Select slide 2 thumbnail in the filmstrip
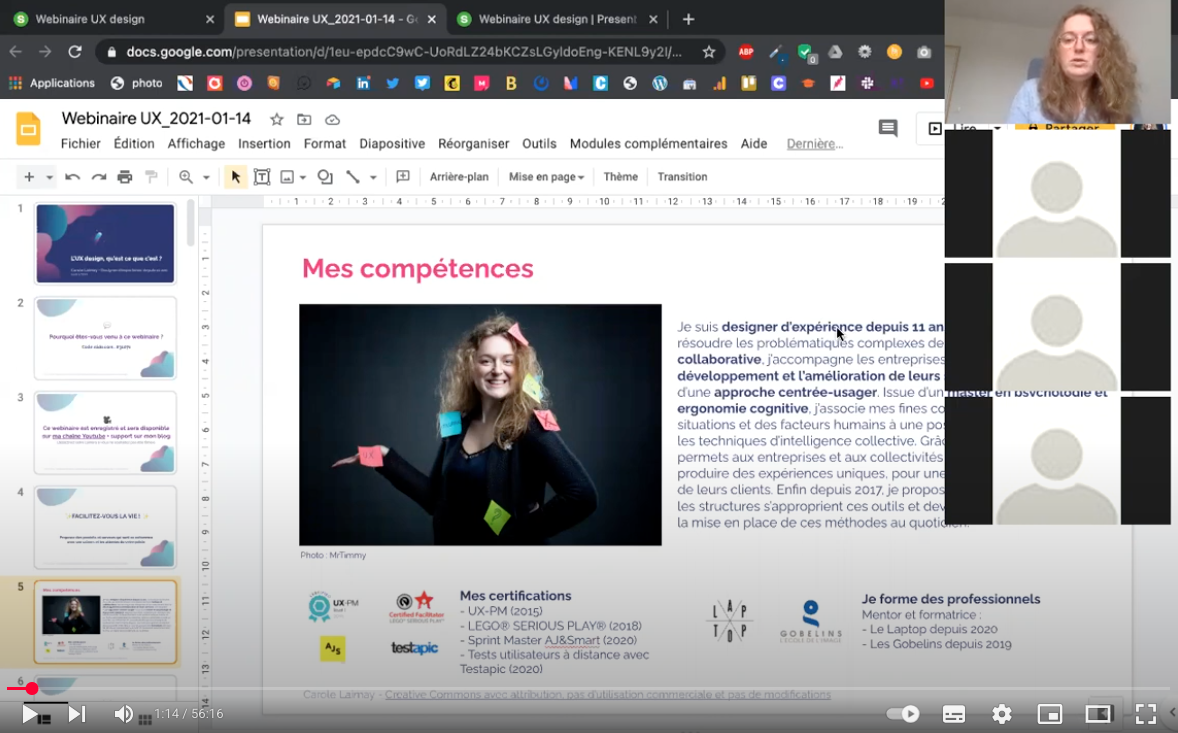 coord(105,338)
